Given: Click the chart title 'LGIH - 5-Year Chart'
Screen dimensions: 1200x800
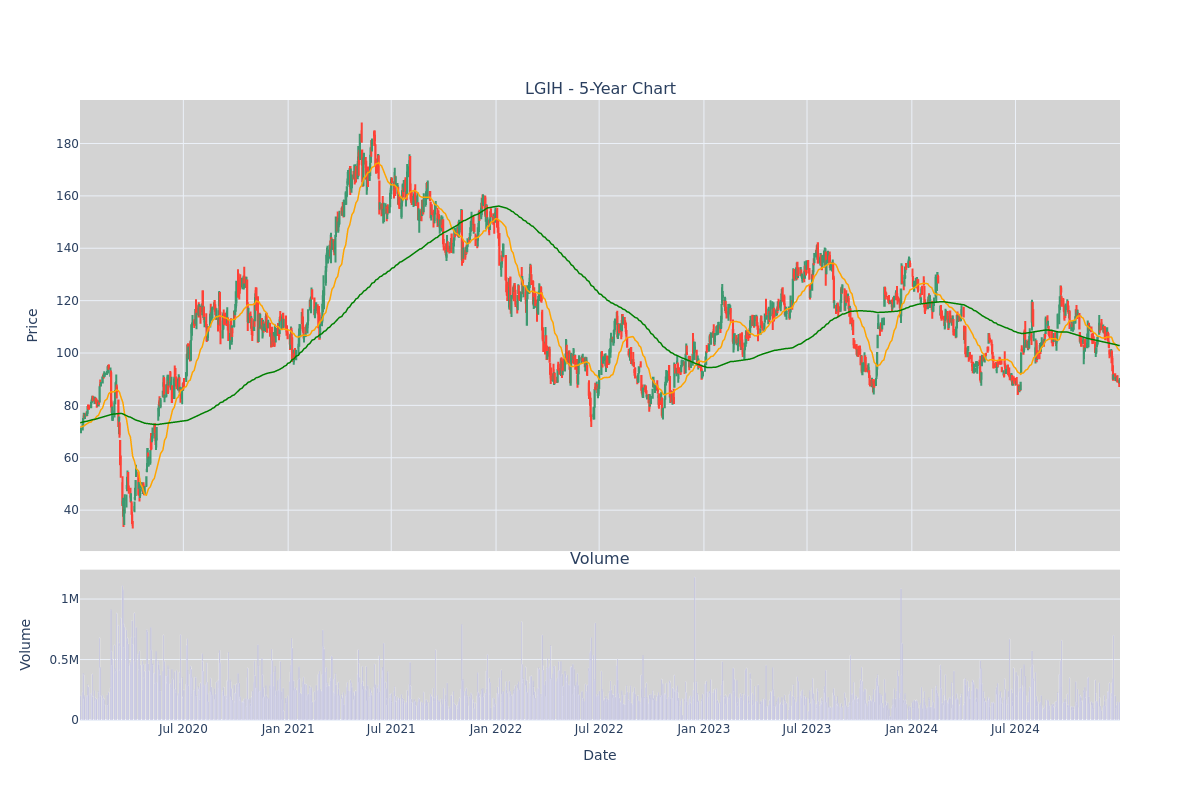Looking at the screenshot, I should 600,89.
